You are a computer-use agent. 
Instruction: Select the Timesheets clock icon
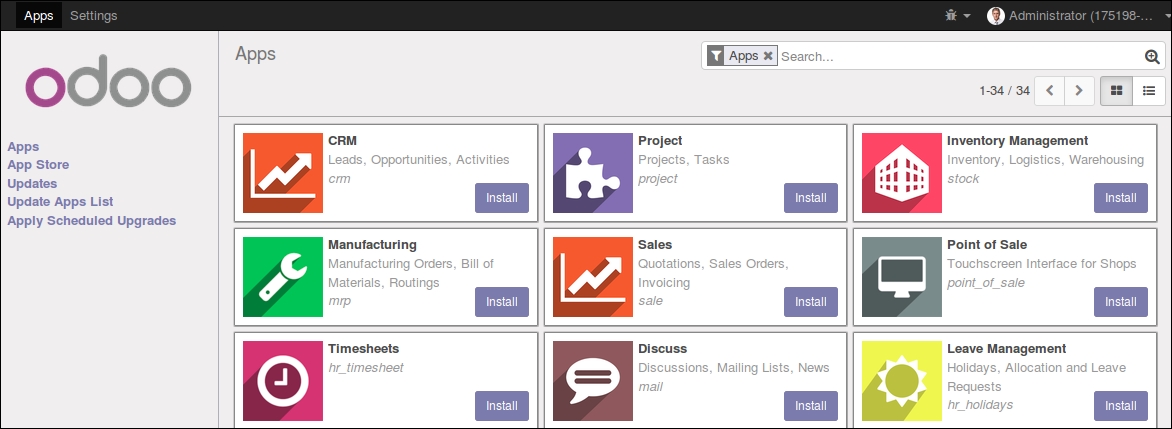point(283,381)
